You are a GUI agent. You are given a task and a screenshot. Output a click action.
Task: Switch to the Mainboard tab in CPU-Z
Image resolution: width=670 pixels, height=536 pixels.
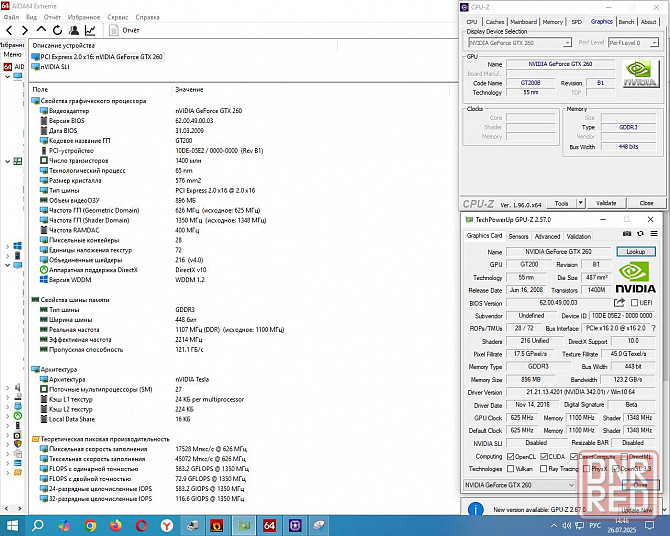point(523,22)
